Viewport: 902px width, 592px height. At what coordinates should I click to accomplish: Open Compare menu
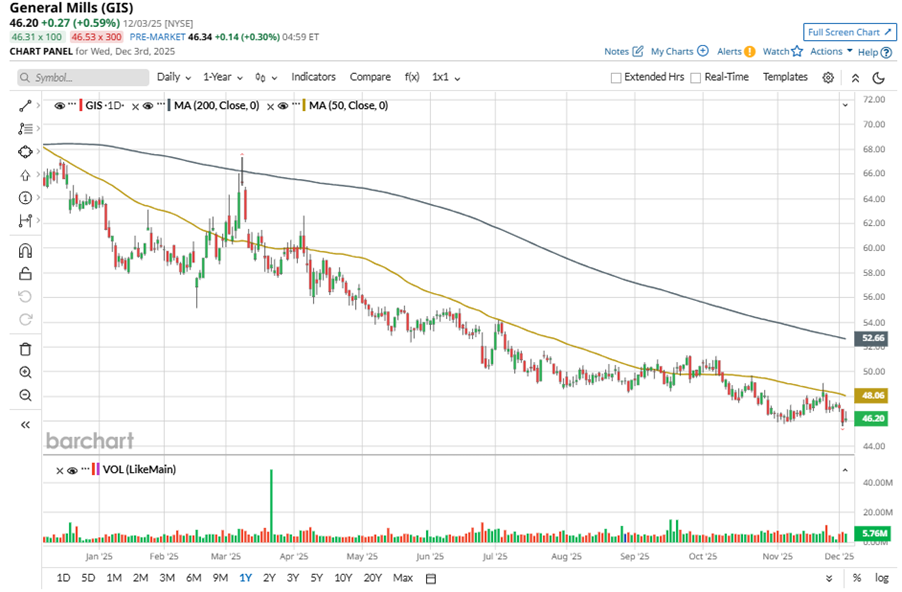pos(370,77)
